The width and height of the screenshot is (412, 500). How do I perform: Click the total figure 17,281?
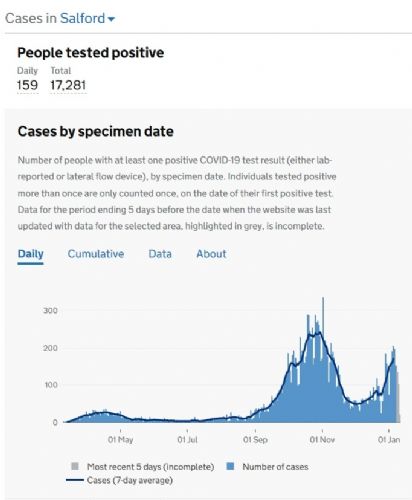point(68,85)
